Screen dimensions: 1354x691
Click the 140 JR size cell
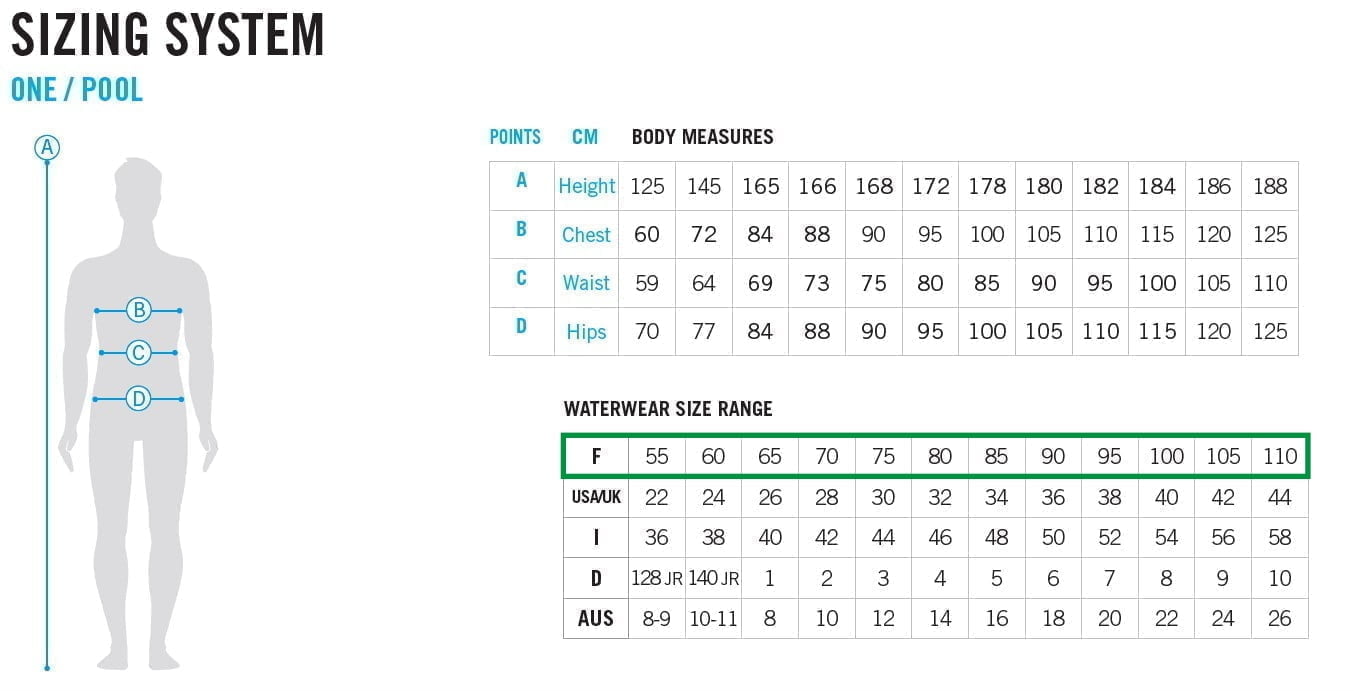[713, 578]
